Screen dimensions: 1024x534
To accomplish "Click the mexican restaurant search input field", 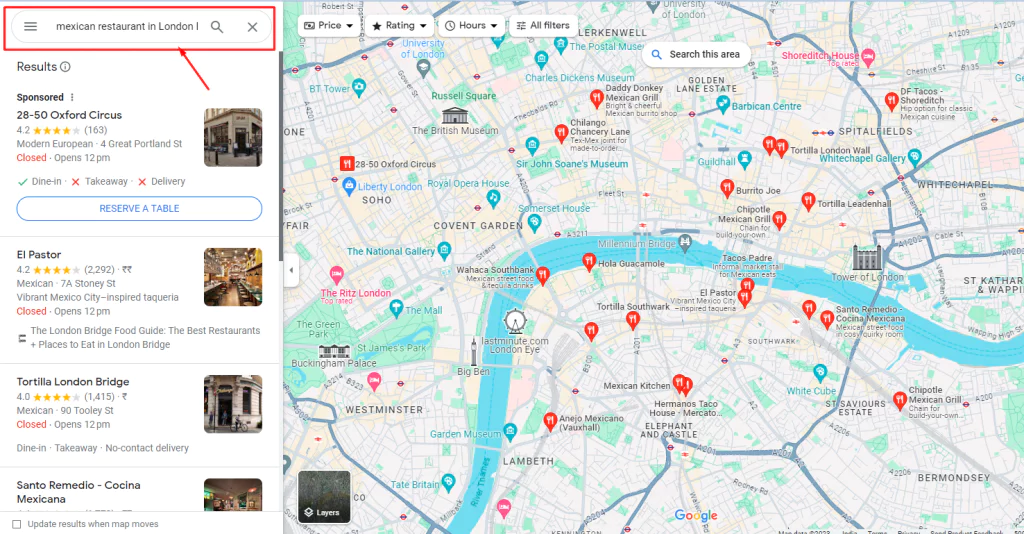I will pos(127,27).
